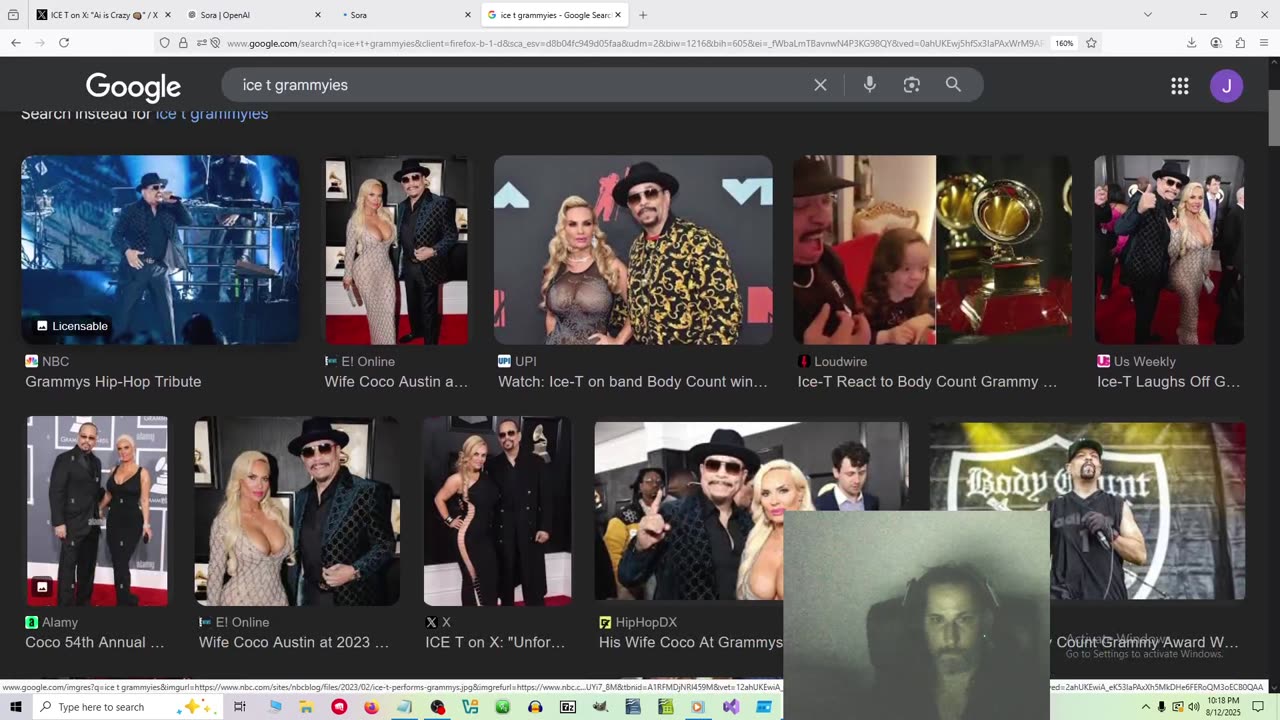
Task: Switch to the Sora | OpenAI tab
Action: 254,15
